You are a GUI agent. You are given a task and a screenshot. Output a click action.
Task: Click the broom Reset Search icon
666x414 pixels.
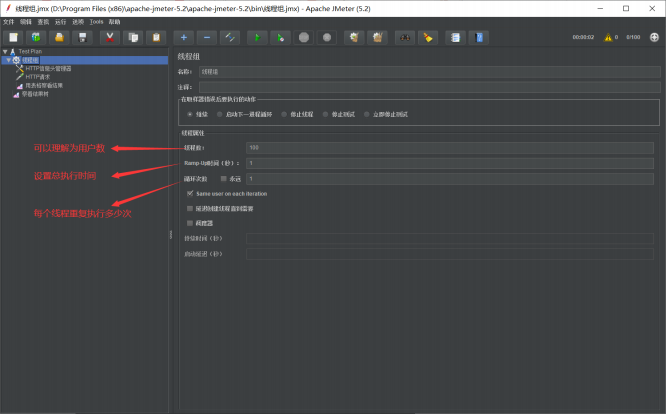point(428,37)
